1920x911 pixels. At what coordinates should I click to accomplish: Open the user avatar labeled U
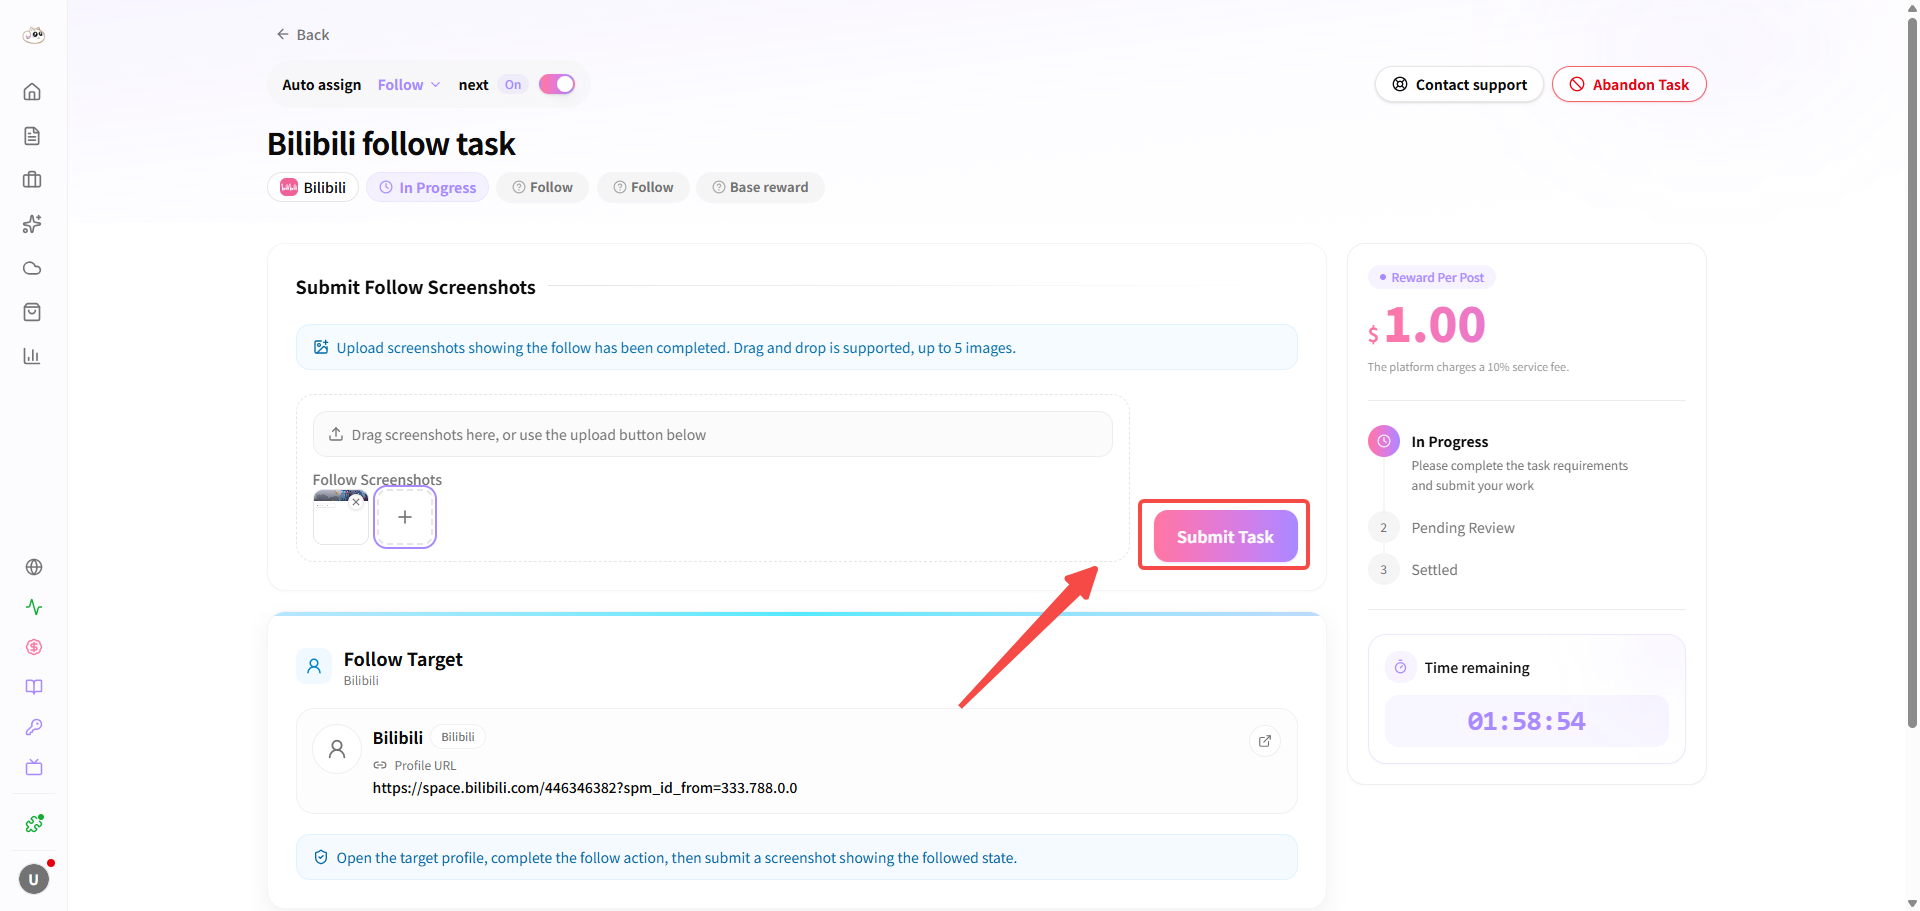point(34,879)
